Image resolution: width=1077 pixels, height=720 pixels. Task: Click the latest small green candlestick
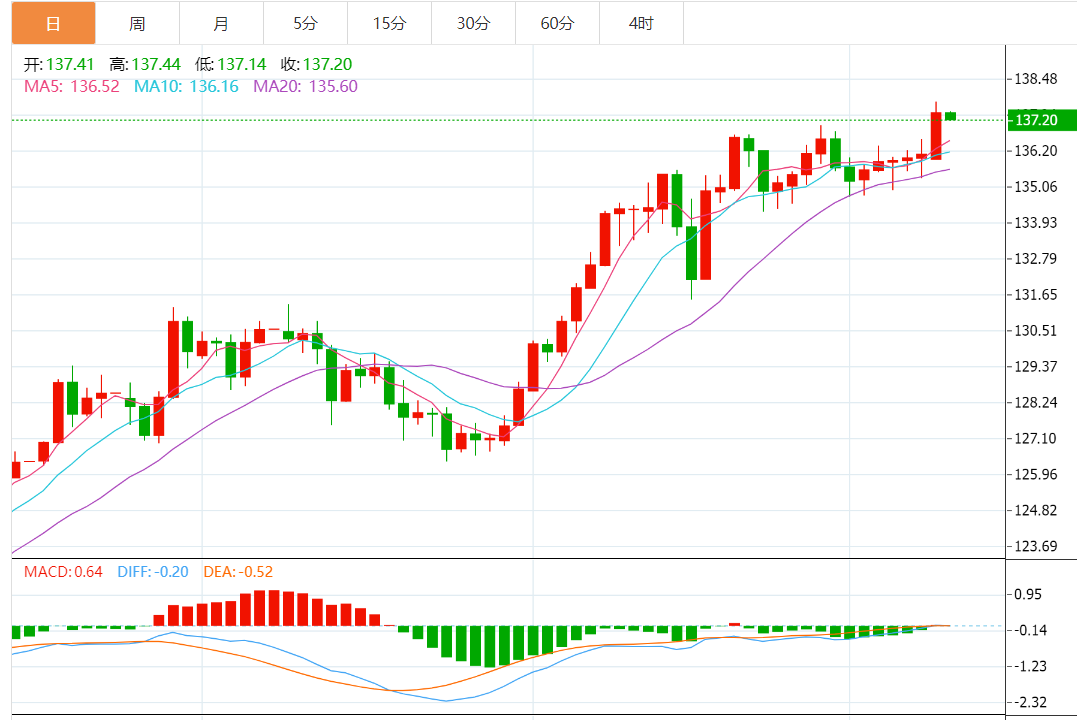951,115
